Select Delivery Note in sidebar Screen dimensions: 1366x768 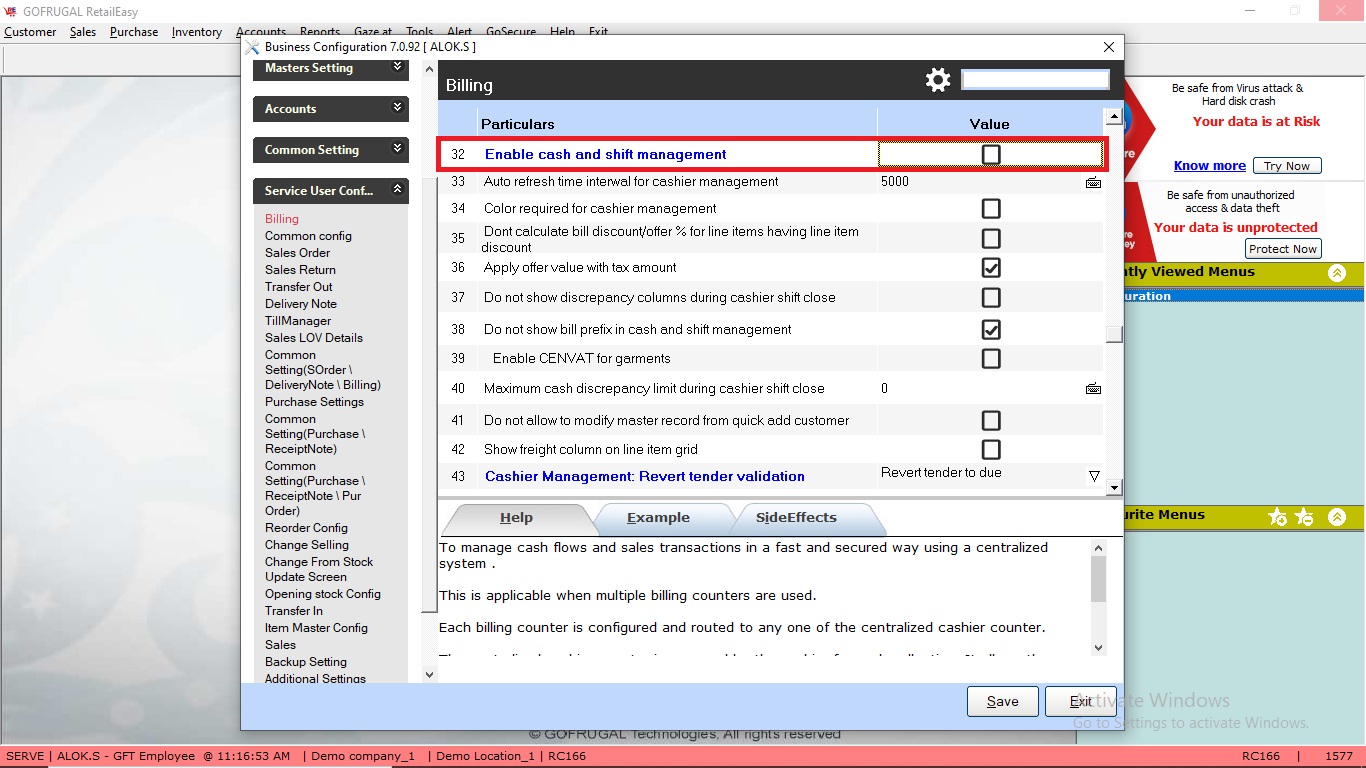[x=301, y=304]
